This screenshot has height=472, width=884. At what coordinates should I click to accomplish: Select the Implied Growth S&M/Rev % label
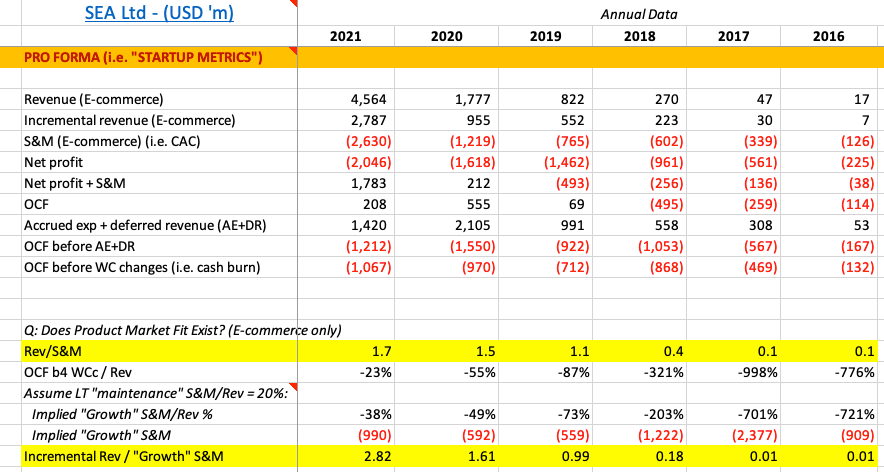tap(122, 414)
